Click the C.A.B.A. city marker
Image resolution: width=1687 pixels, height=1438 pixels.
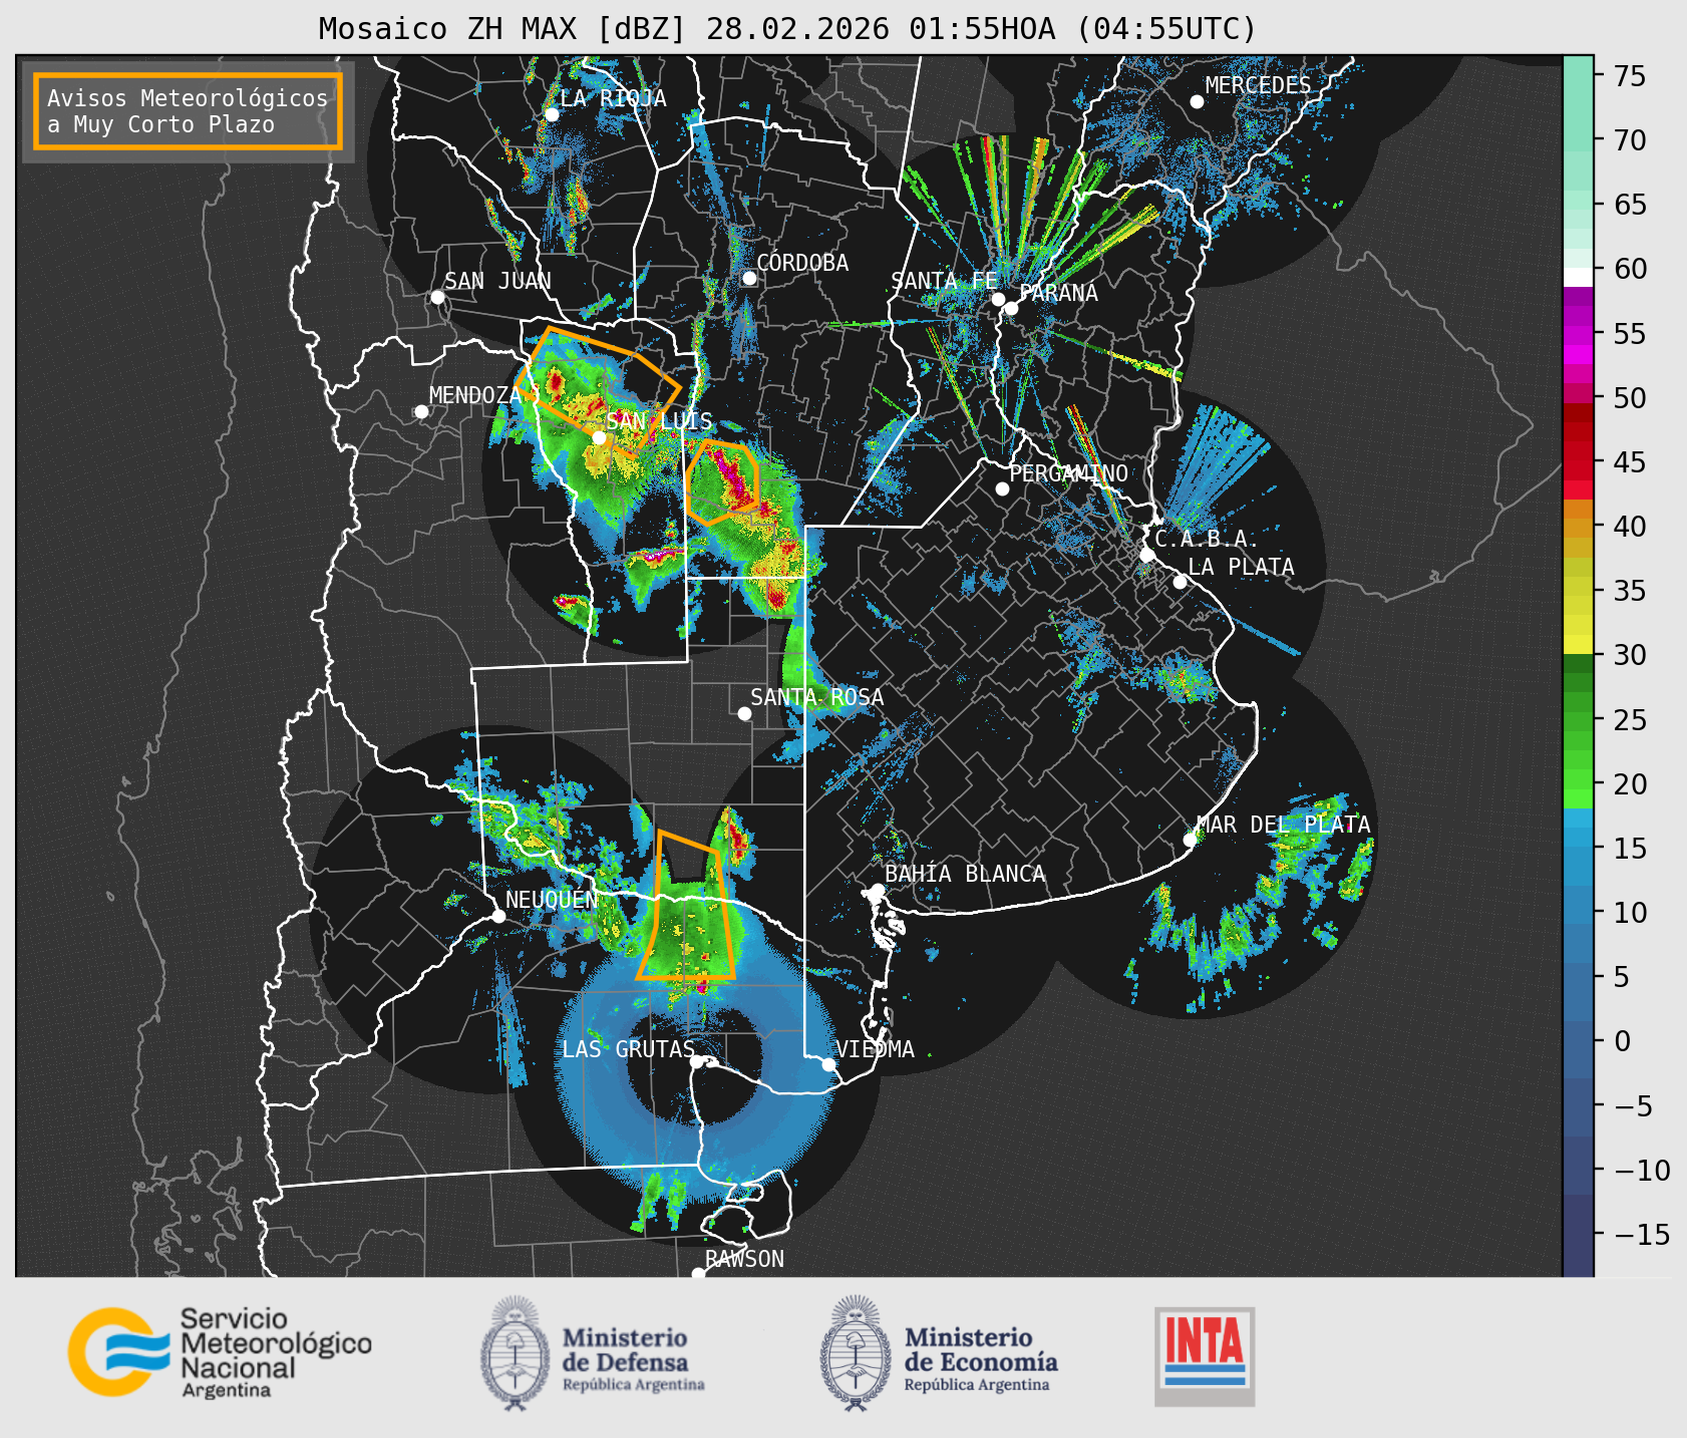click(x=1147, y=555)
